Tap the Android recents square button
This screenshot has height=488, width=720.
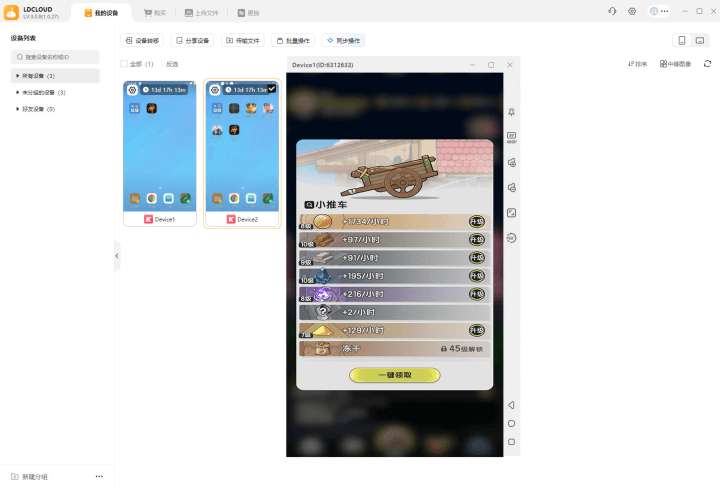click(511, 442)
